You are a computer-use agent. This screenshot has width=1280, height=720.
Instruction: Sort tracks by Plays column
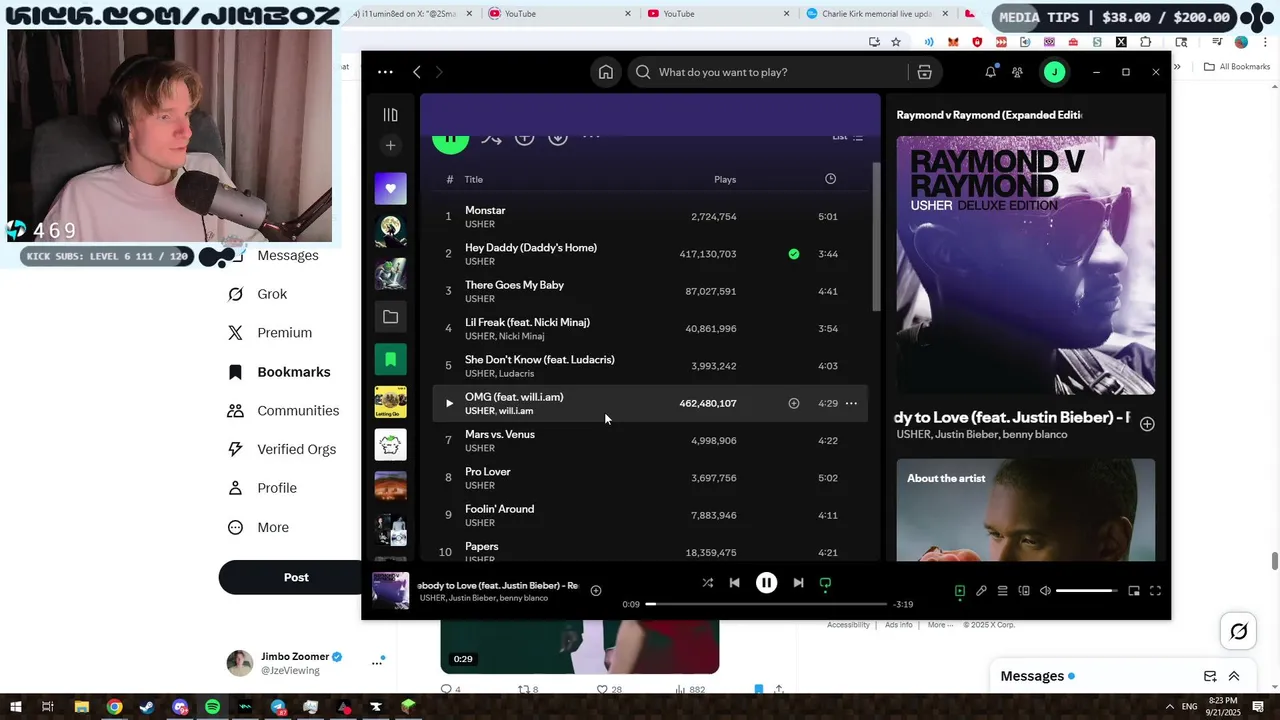(725, 180)
